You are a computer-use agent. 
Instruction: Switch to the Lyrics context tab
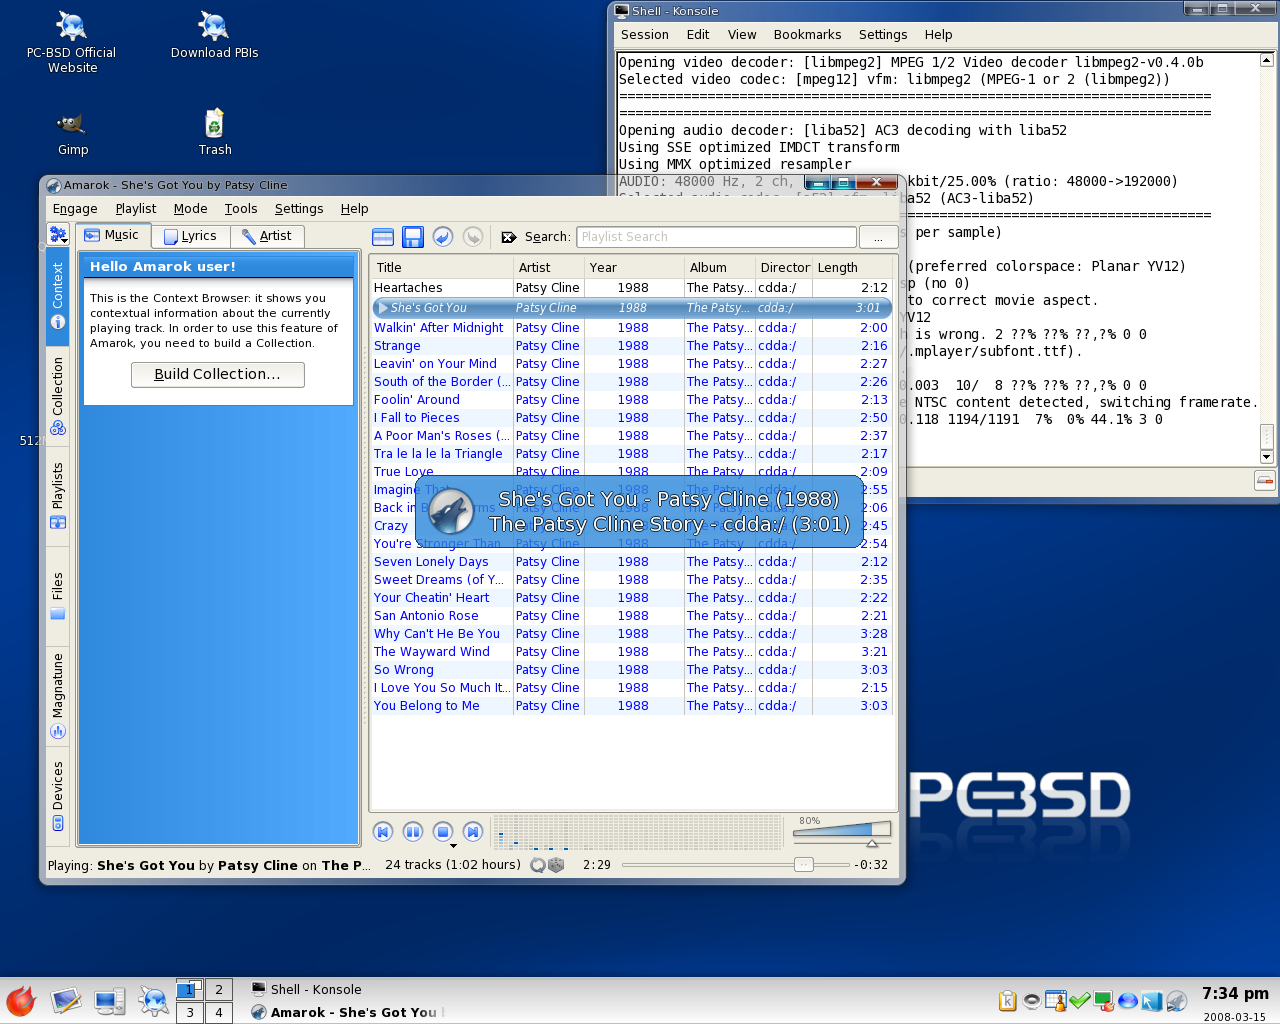[x=191, y=236]
